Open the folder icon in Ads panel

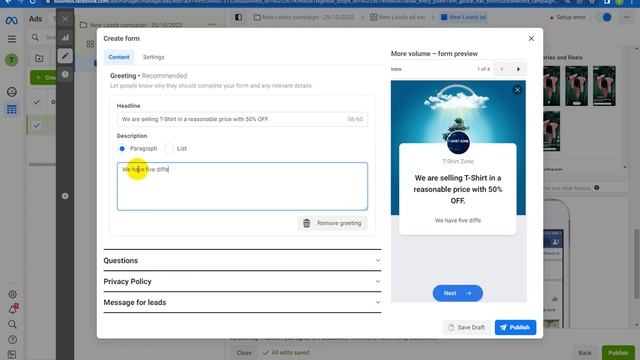(x=39, y=59)
